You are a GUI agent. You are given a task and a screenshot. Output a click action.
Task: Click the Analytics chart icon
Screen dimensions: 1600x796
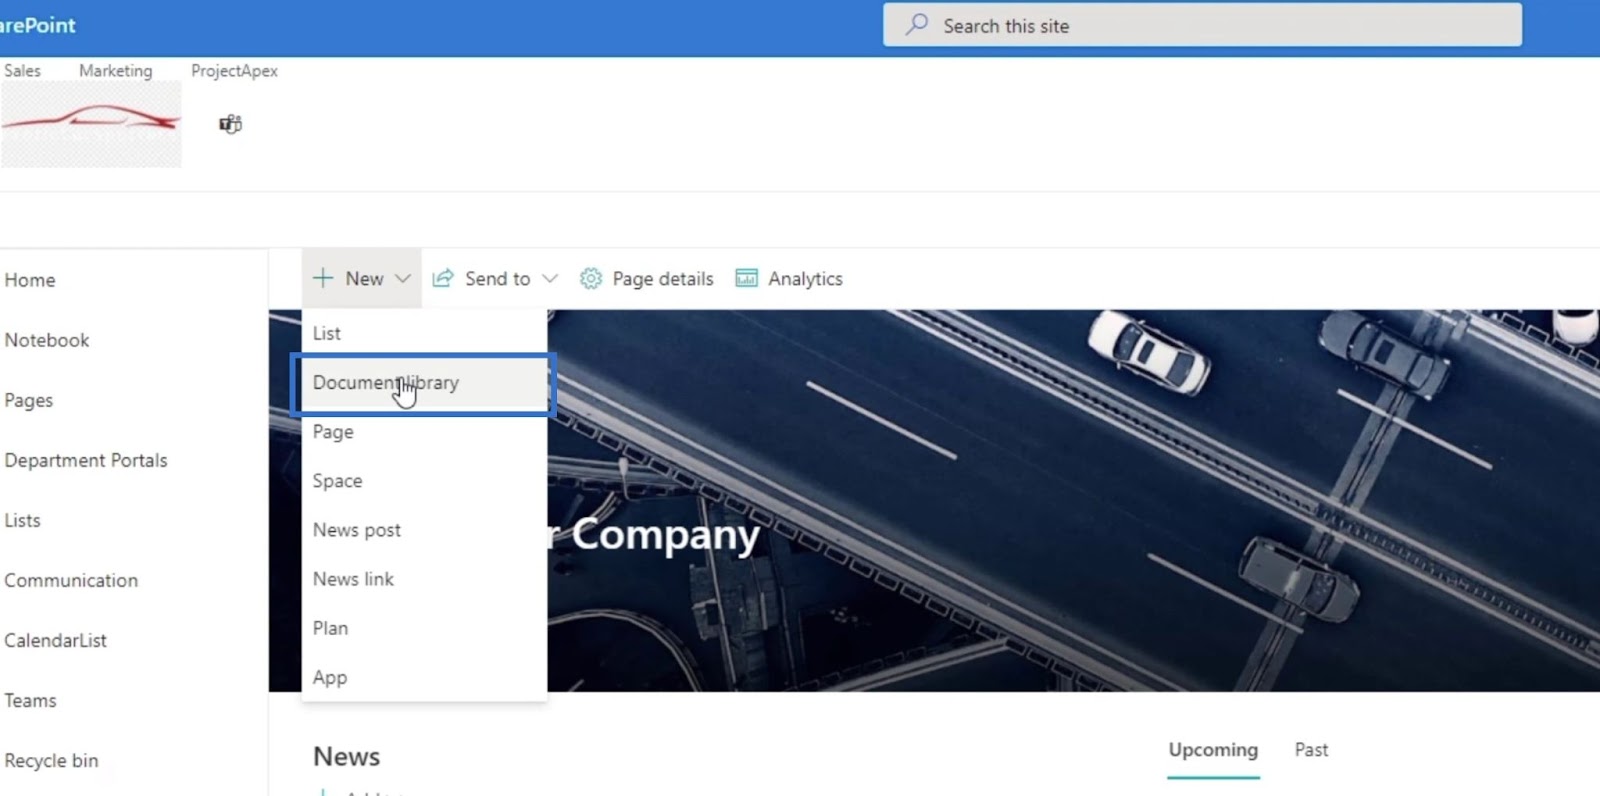click(x=746, y=278)
